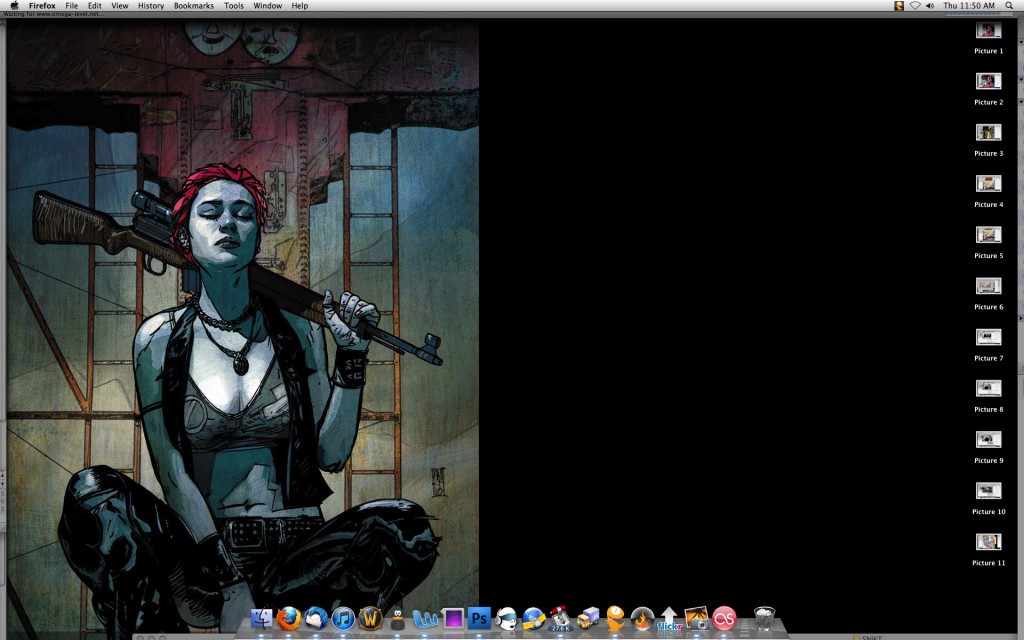The height and width of the screenshot is (640, 1024).
Task: Open Thunderbird mail in the Dock
Action: pos(316,618)
